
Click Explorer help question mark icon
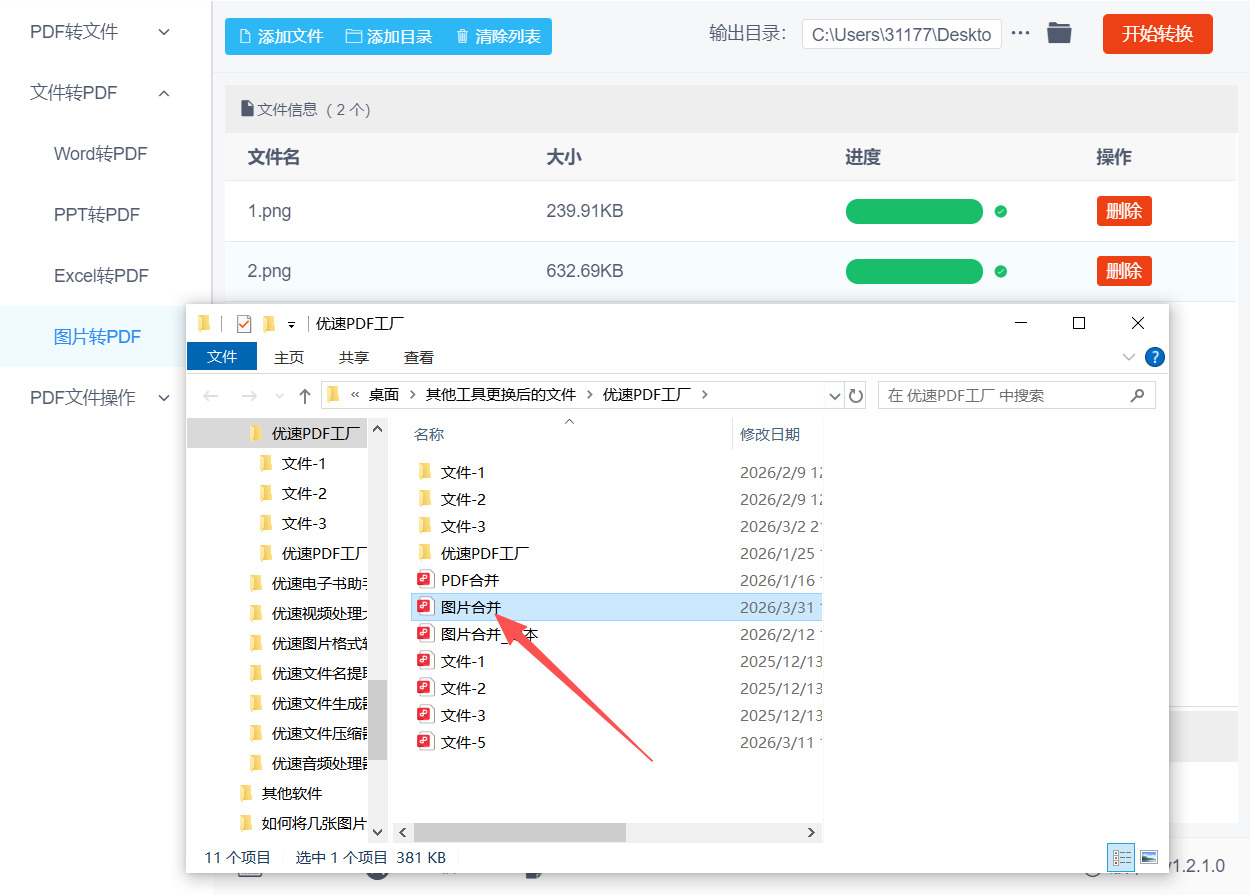[x=1155, y=357]
